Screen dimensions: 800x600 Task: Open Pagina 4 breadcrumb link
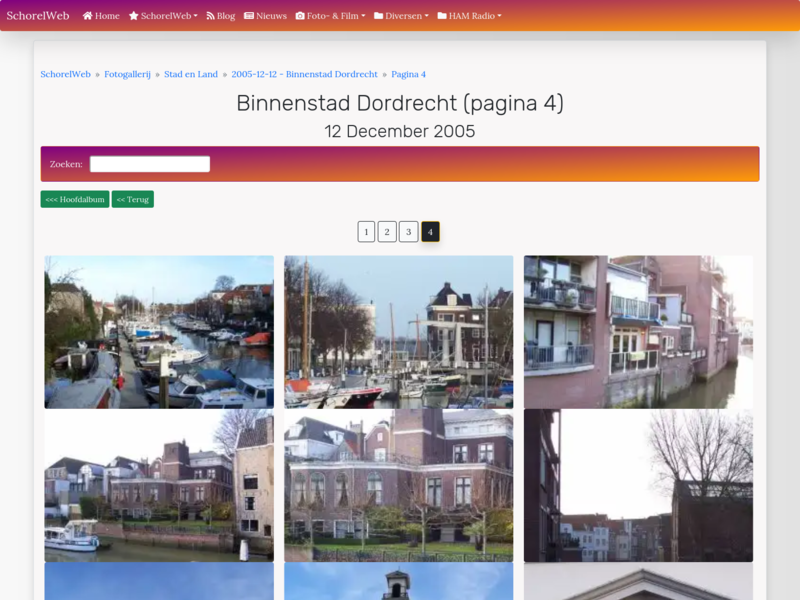(x=409, y=74)
